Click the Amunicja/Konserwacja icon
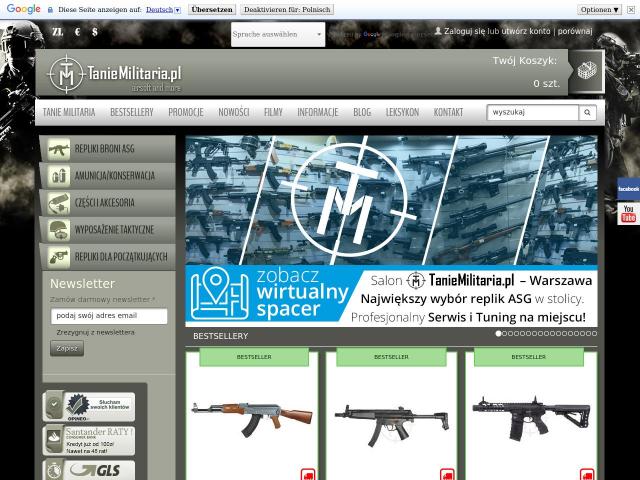Image resolution: width=640 pixels, height=480 pixels. [x=59, y=176]
